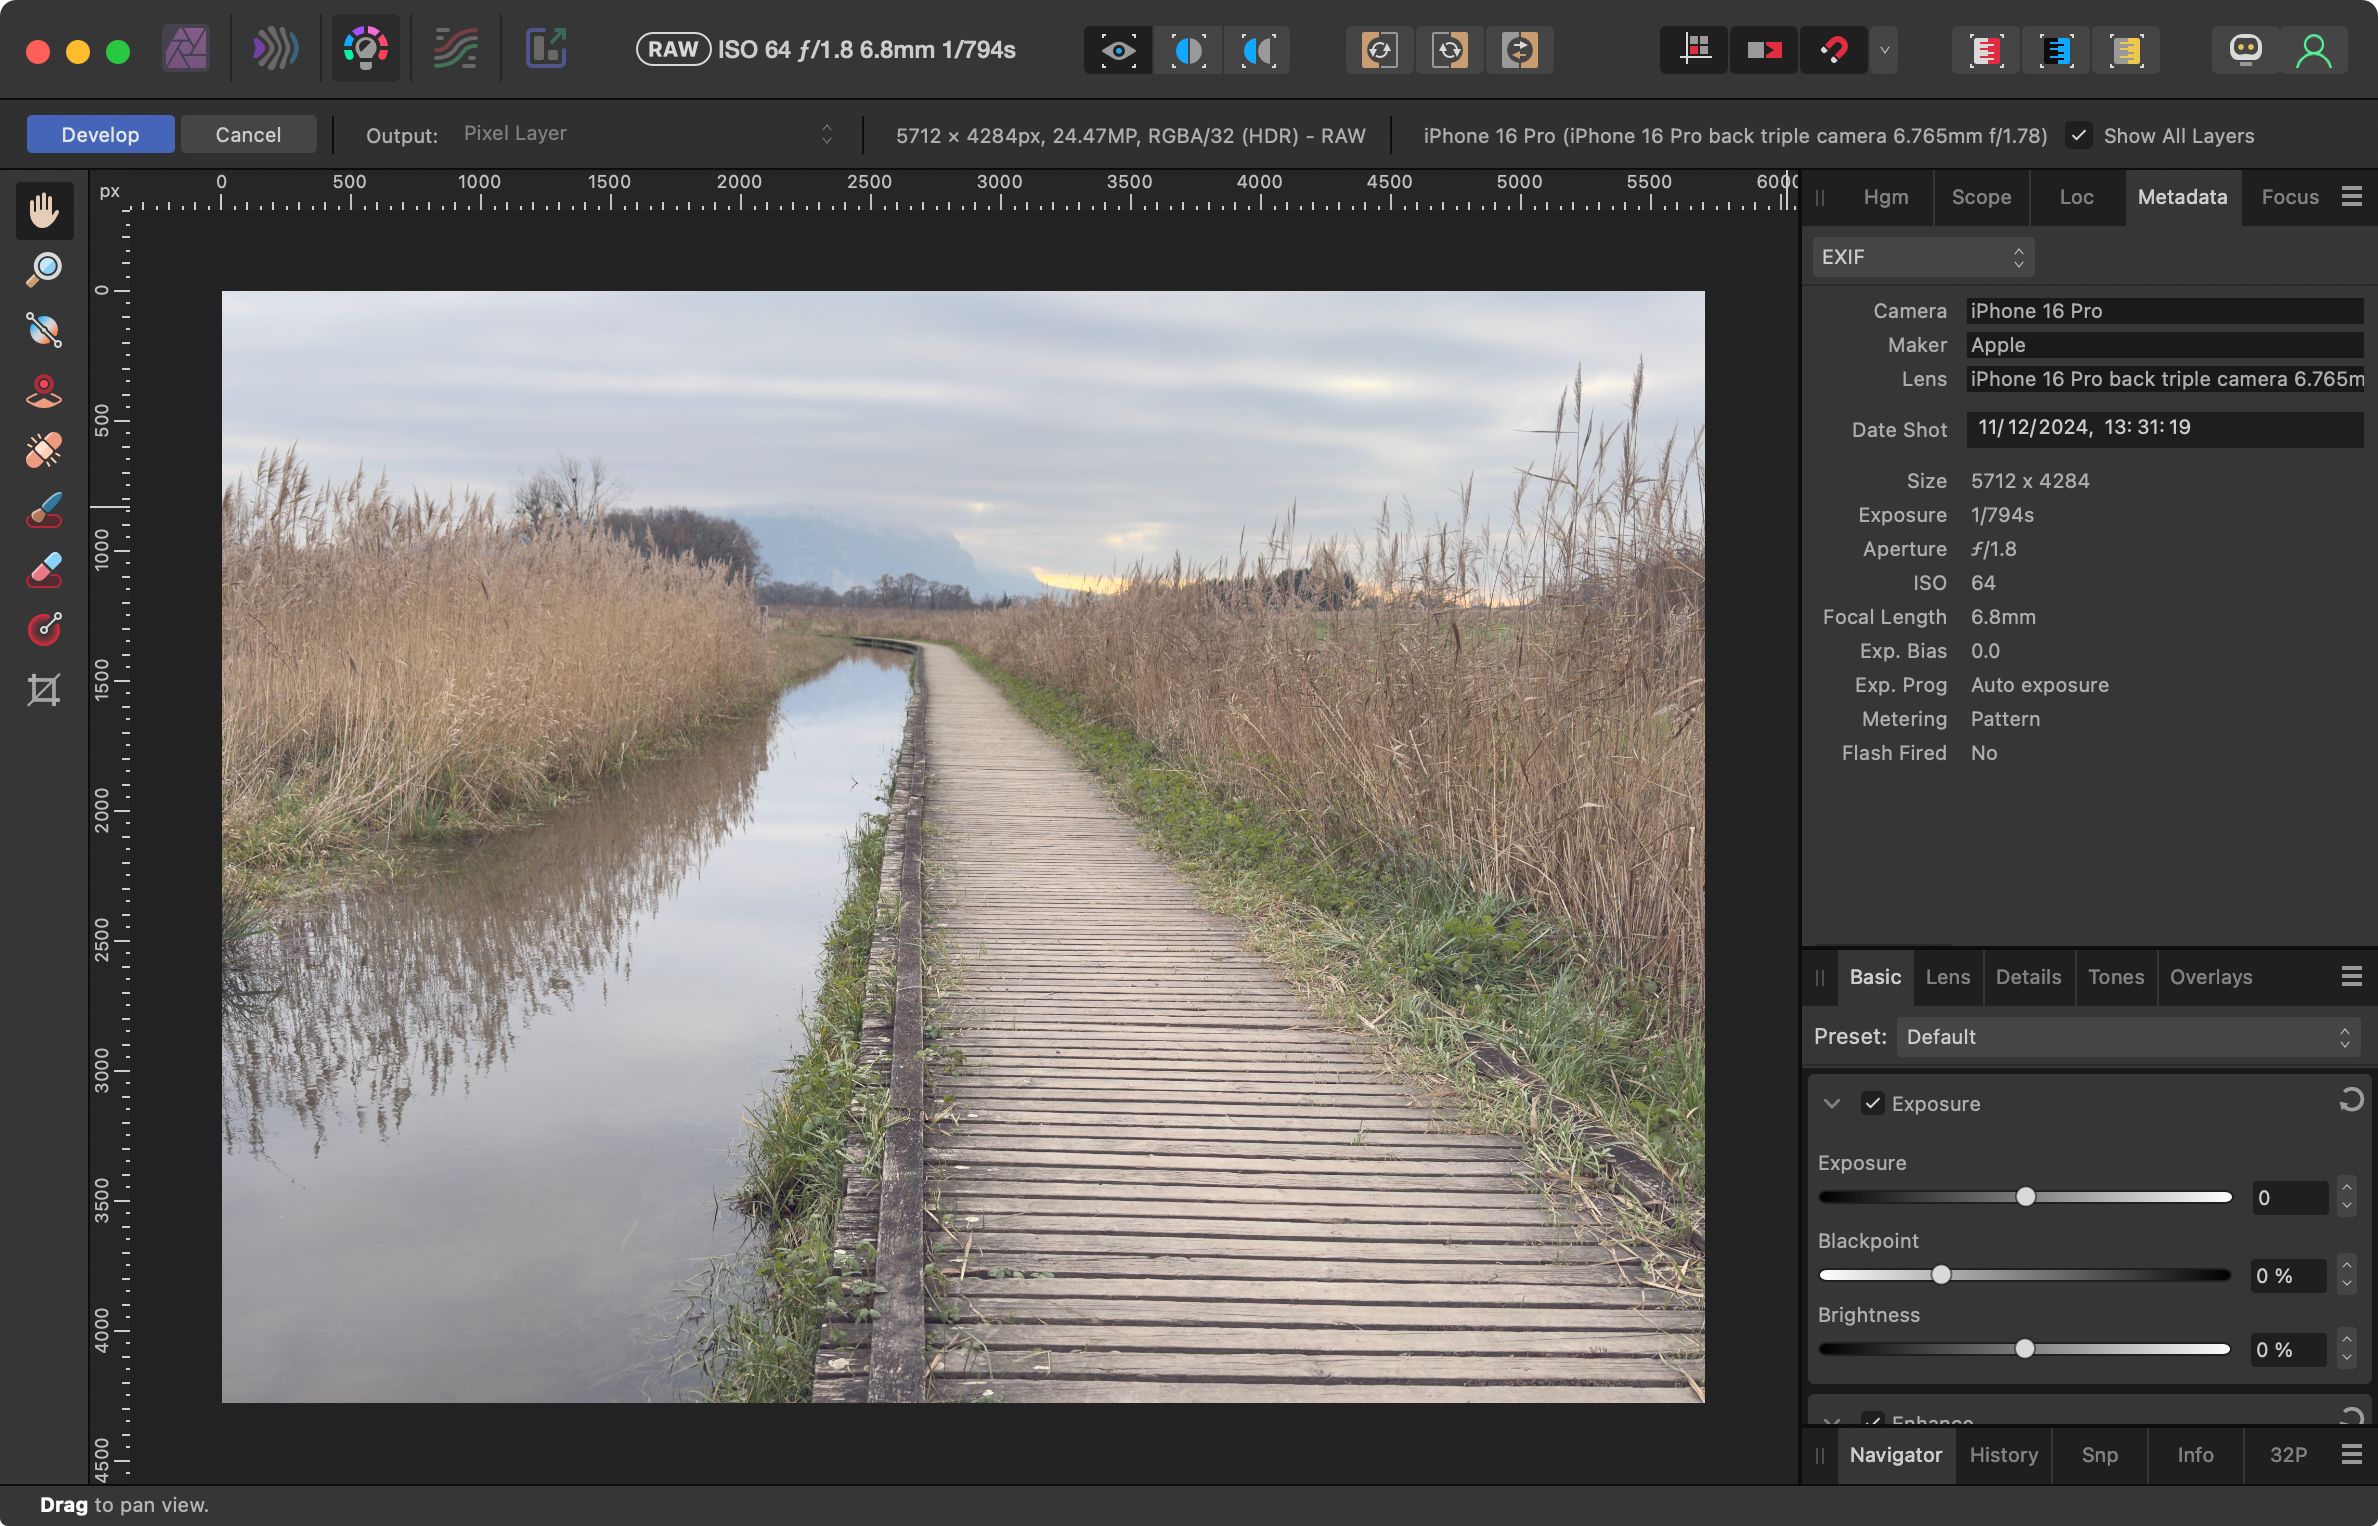Select the Red Eye Removal tool
This screenshot has width=2378, height=1526.
(44, 390)
